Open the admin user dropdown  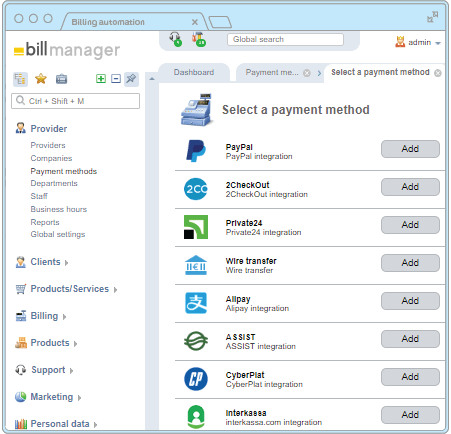(x=418, y=42)
